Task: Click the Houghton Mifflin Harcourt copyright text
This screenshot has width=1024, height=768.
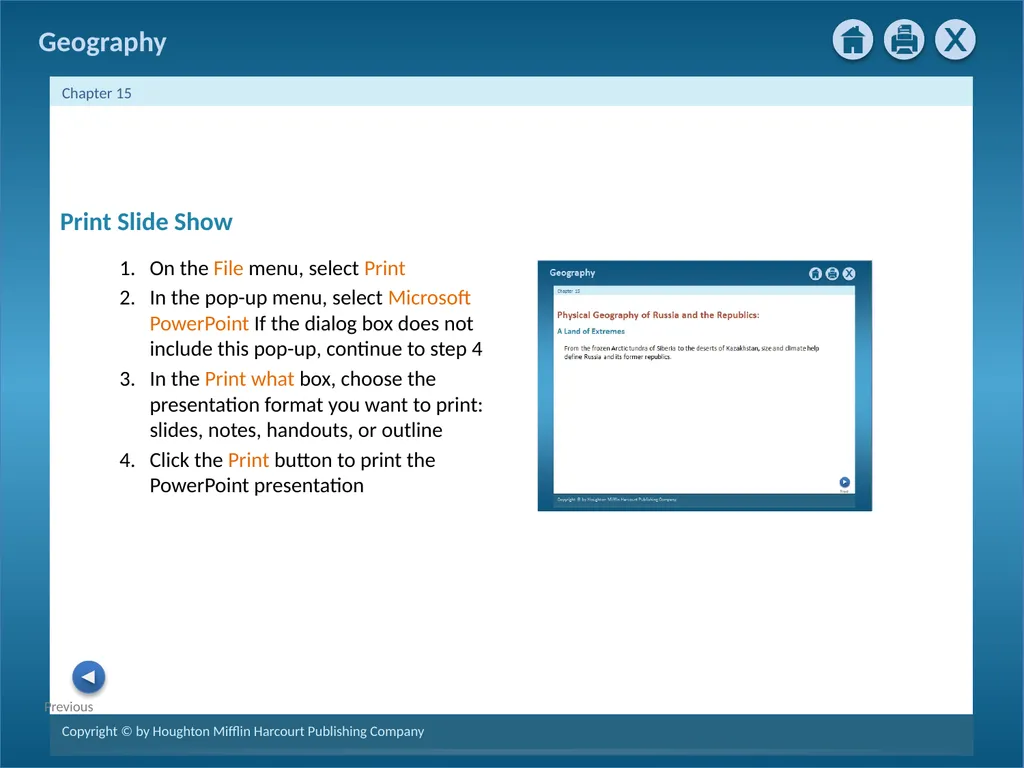Action: point(243,731)
